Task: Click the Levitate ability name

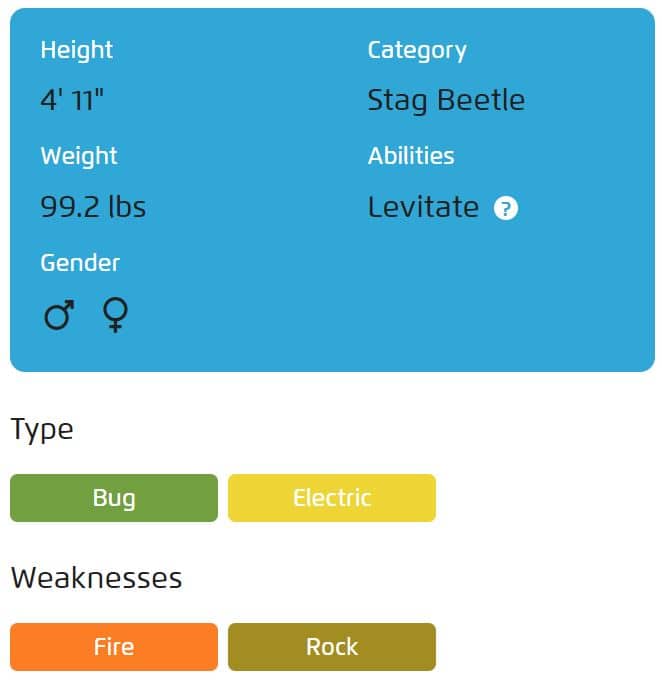Action: tap(423, 207)
